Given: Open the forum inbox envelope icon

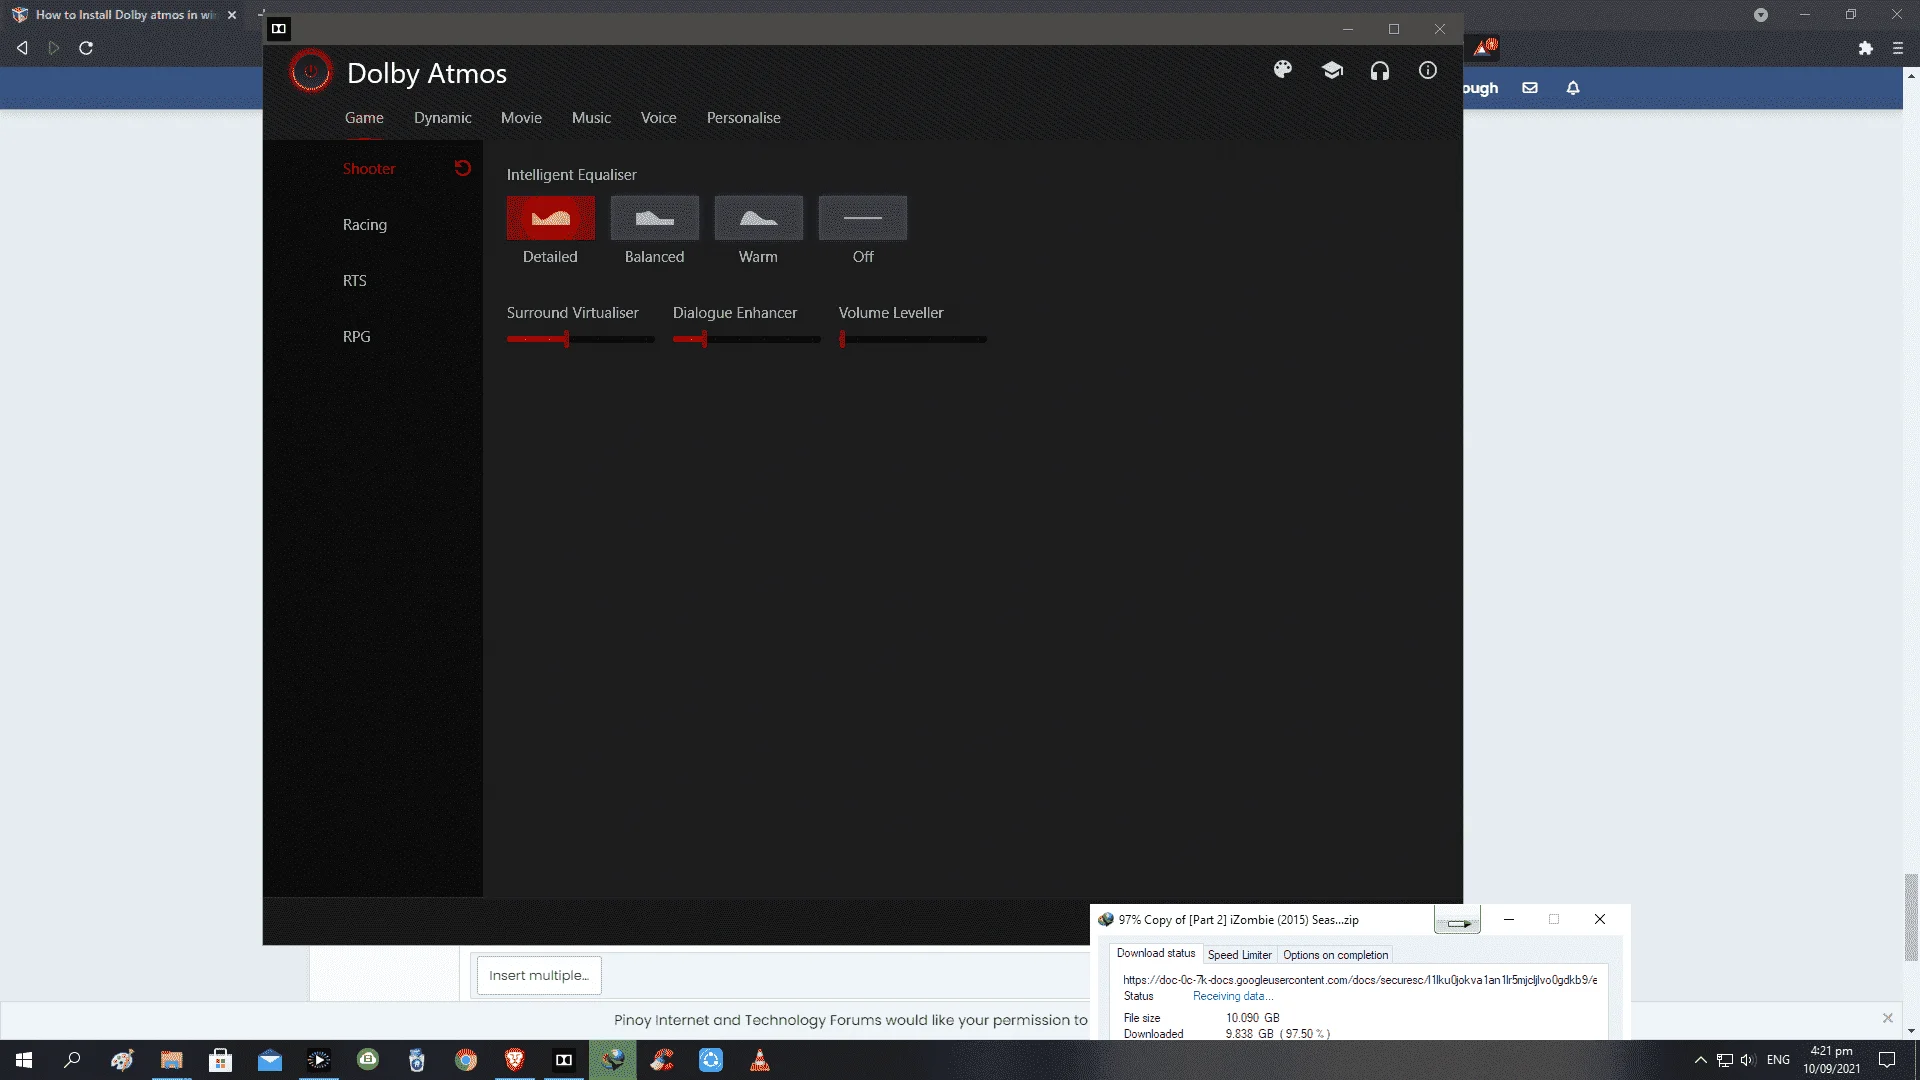Looking at the screenshot, I should 1530,88.
